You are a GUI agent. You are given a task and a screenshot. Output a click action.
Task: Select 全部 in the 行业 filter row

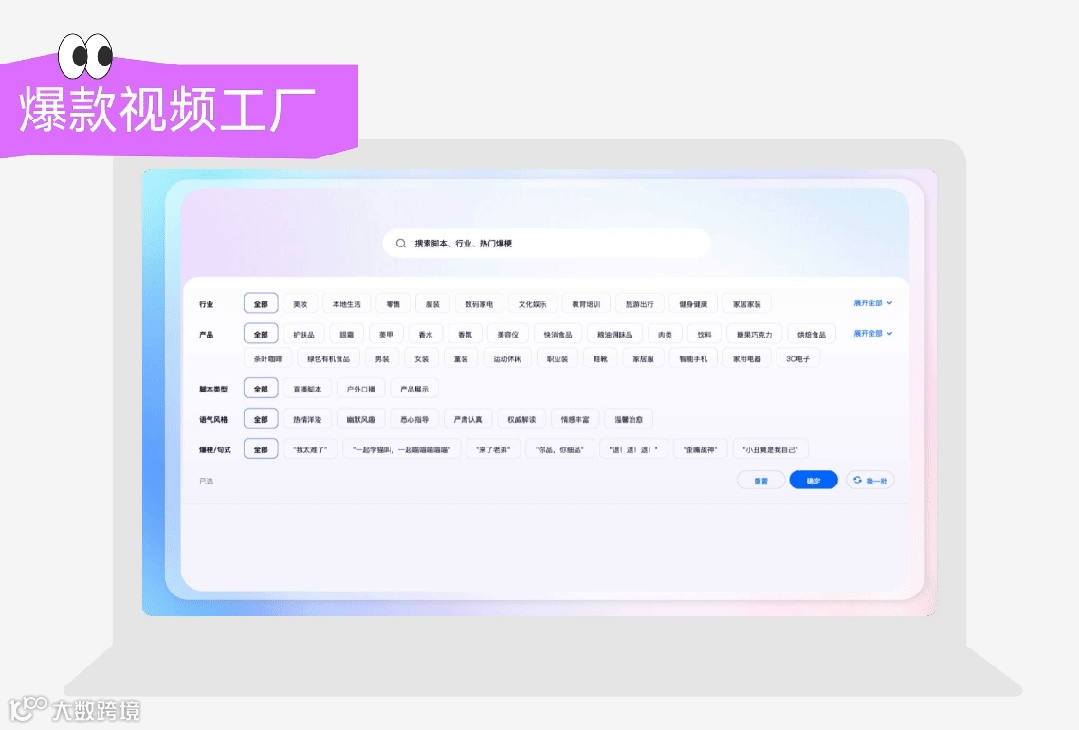click(x=262, y=301)
